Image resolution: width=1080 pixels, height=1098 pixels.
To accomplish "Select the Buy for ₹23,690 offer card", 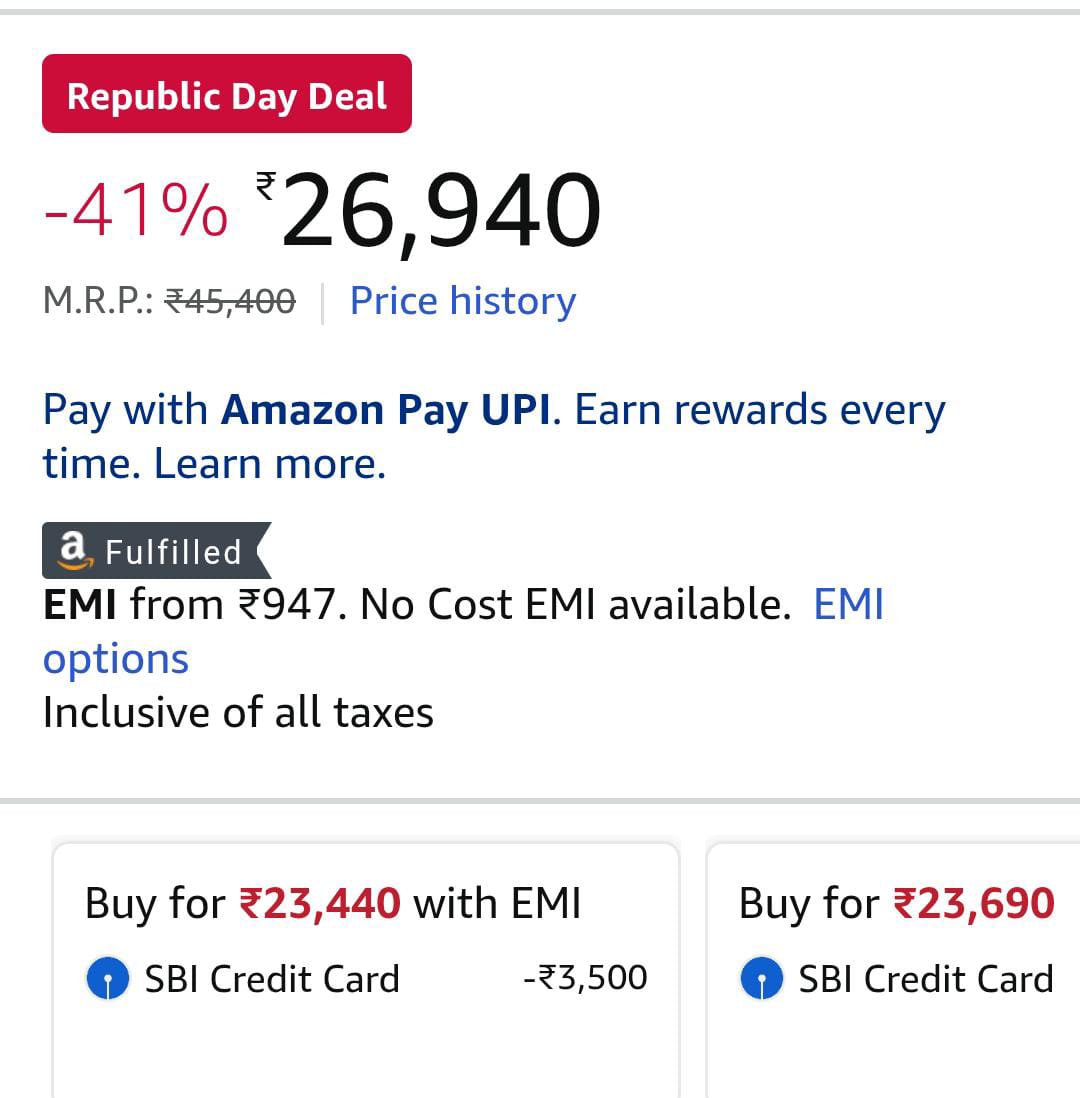I will coord(896,904).
